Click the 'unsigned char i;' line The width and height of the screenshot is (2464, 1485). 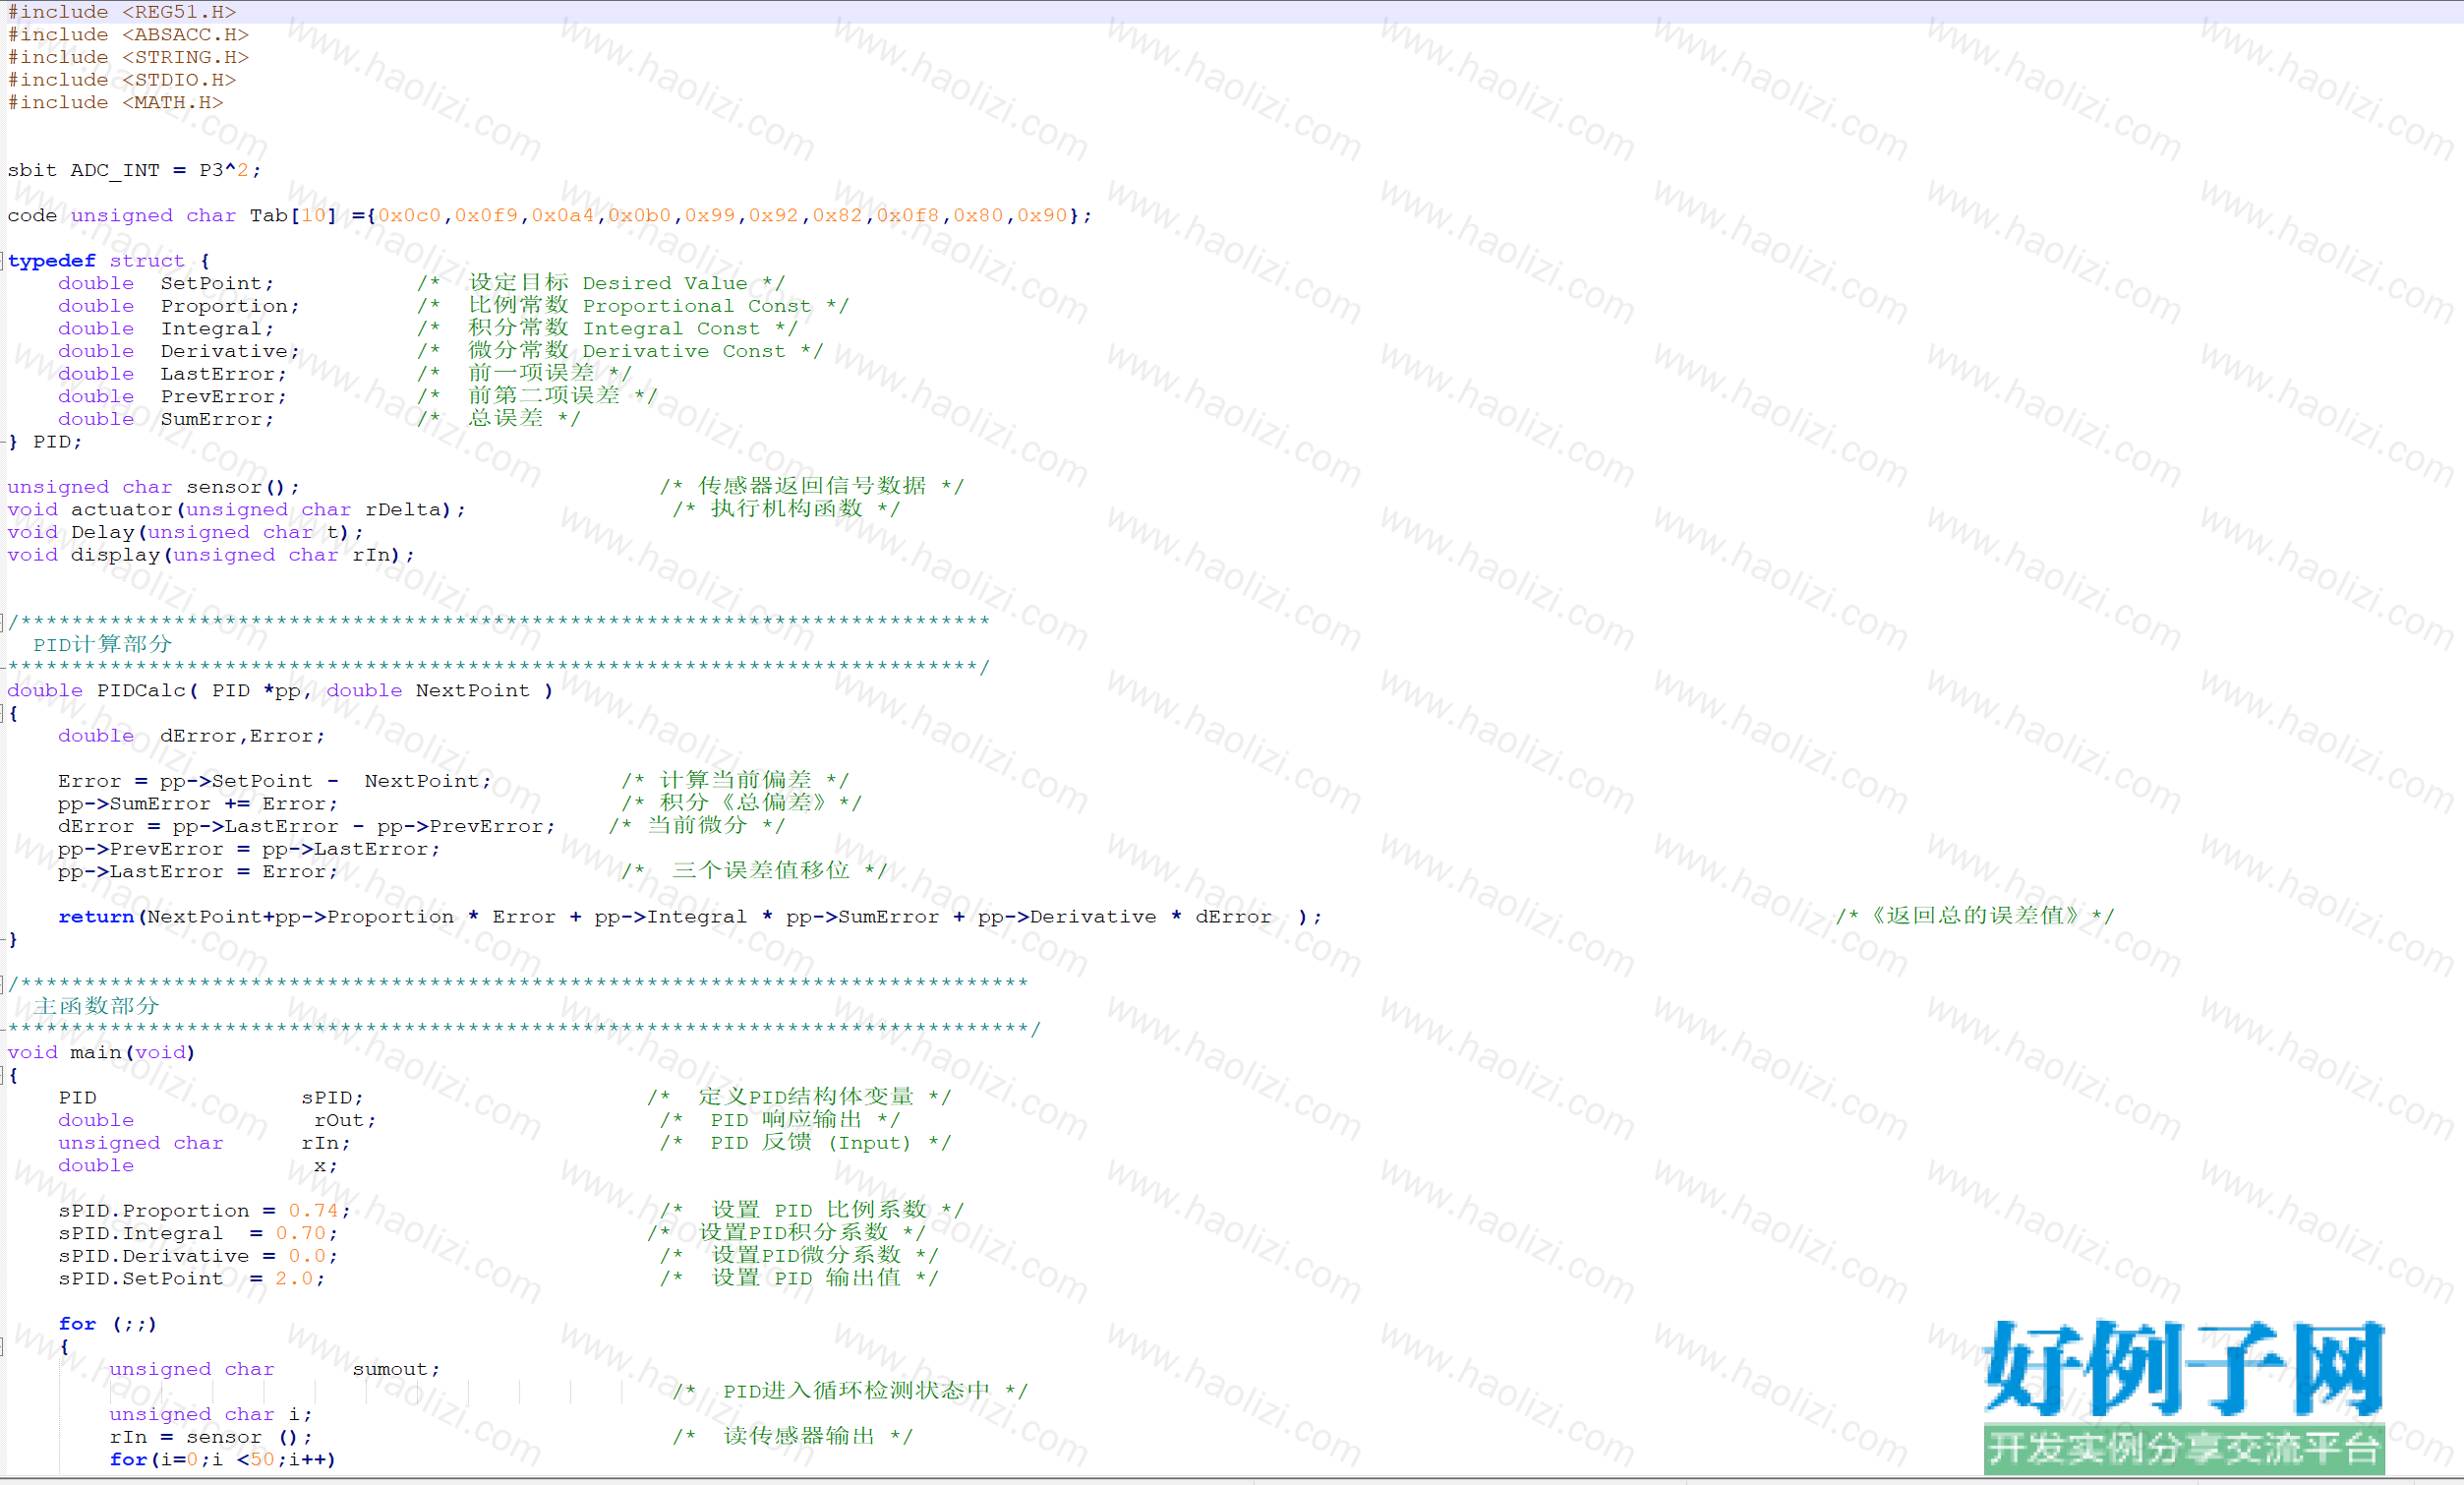pyautogui.click(x=211, y=1415)
